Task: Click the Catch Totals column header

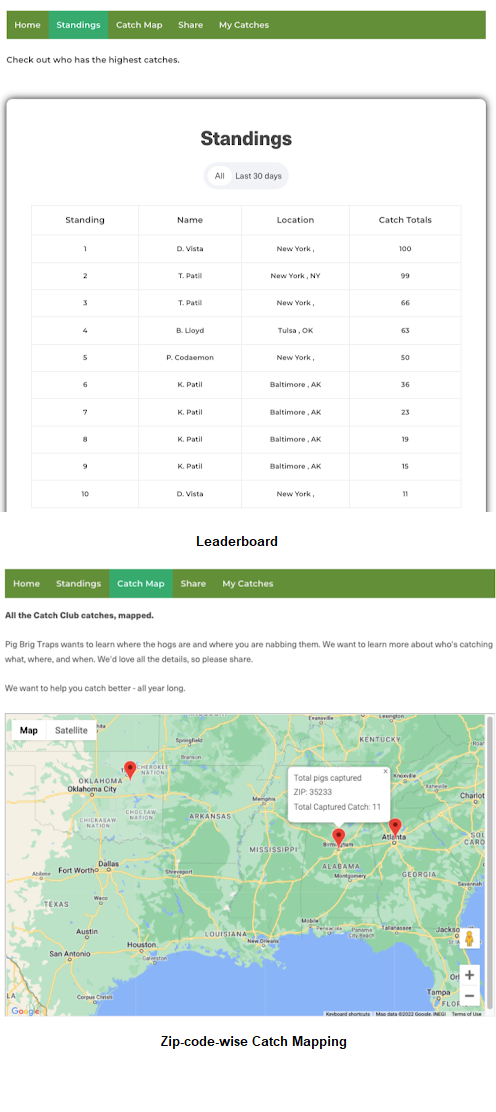Action: (405, 221)
